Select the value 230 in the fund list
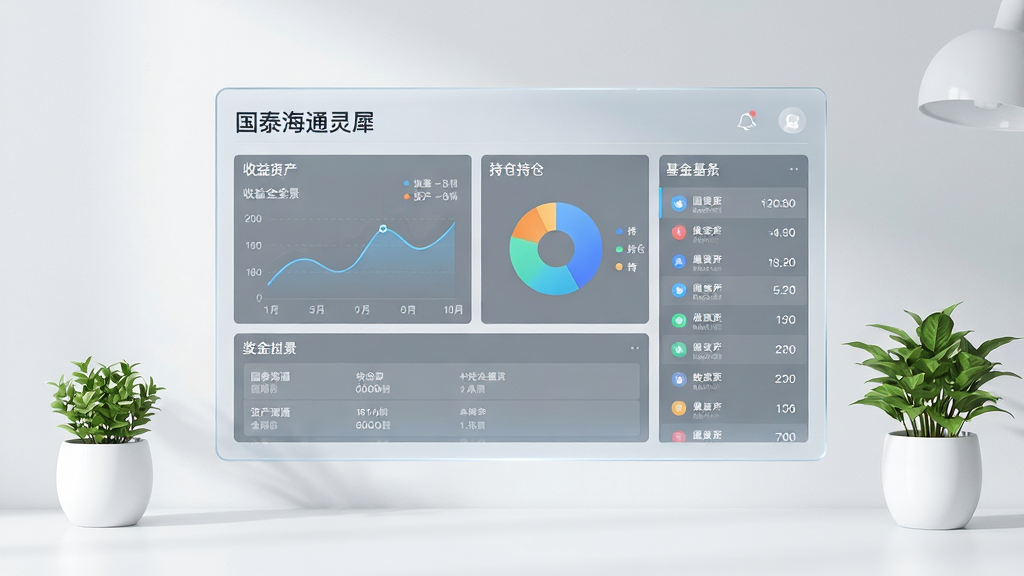Image resolution: width=1024 pixels, height=576 pixels. [x=786, y=379]
